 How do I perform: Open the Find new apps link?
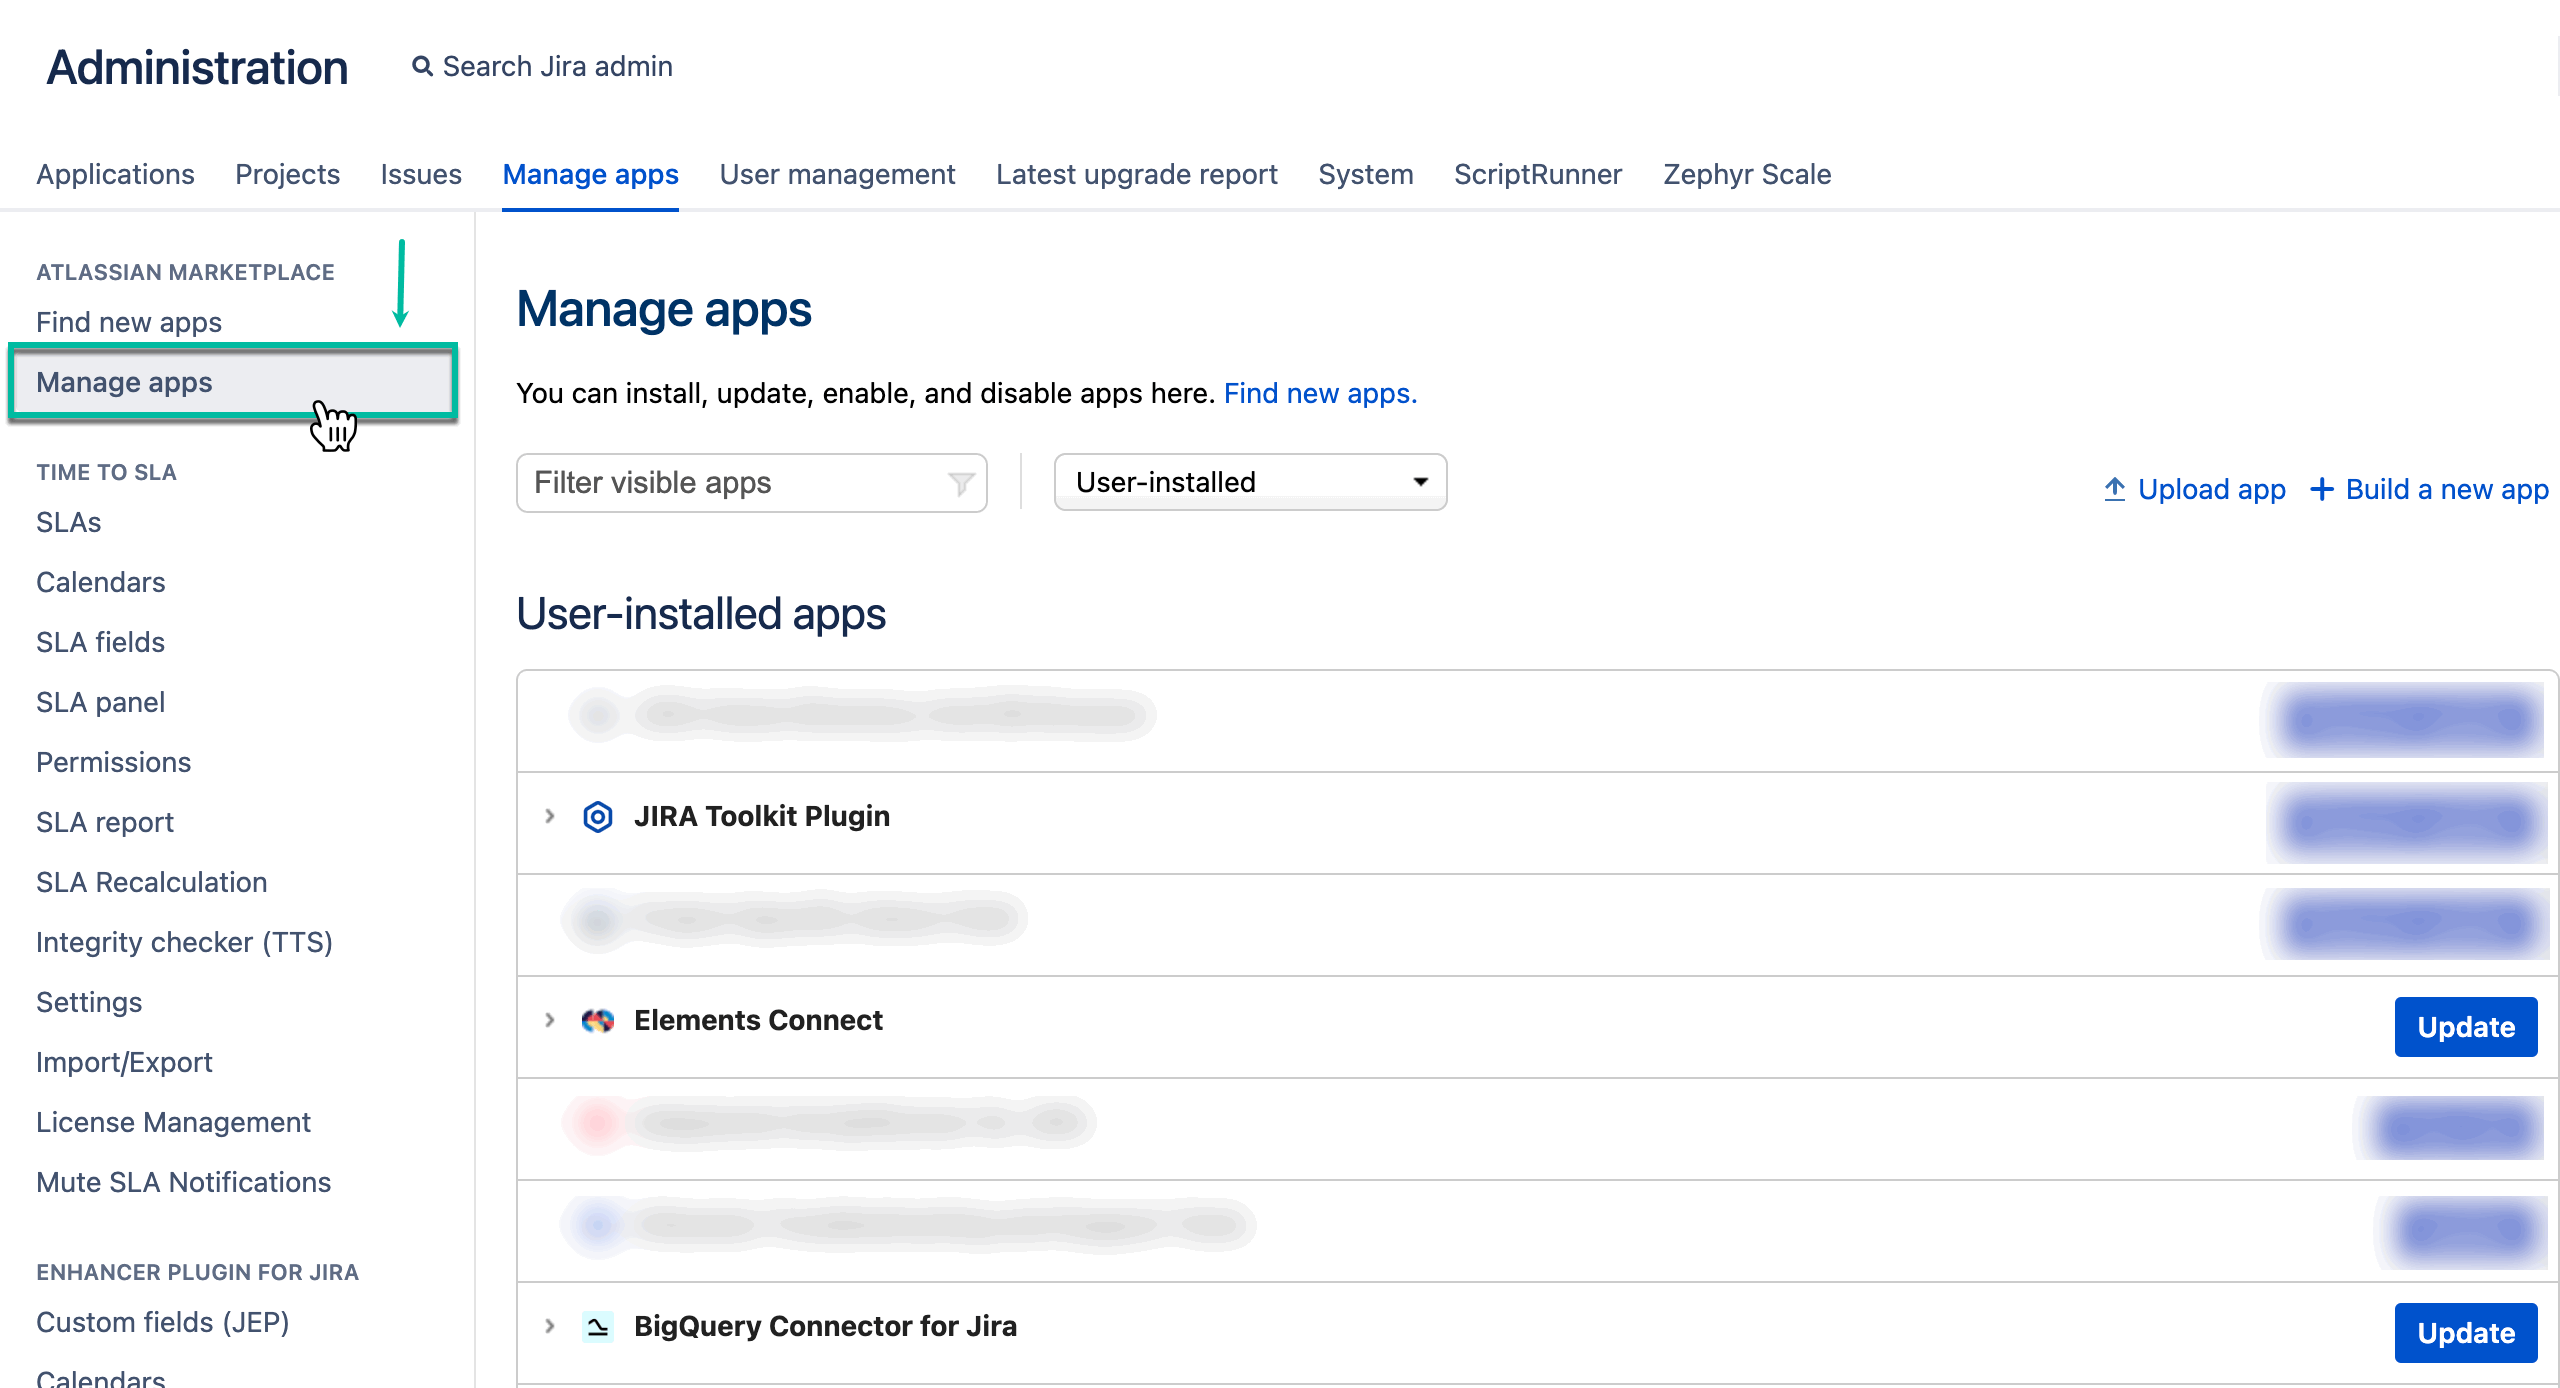pos(1319,393)
